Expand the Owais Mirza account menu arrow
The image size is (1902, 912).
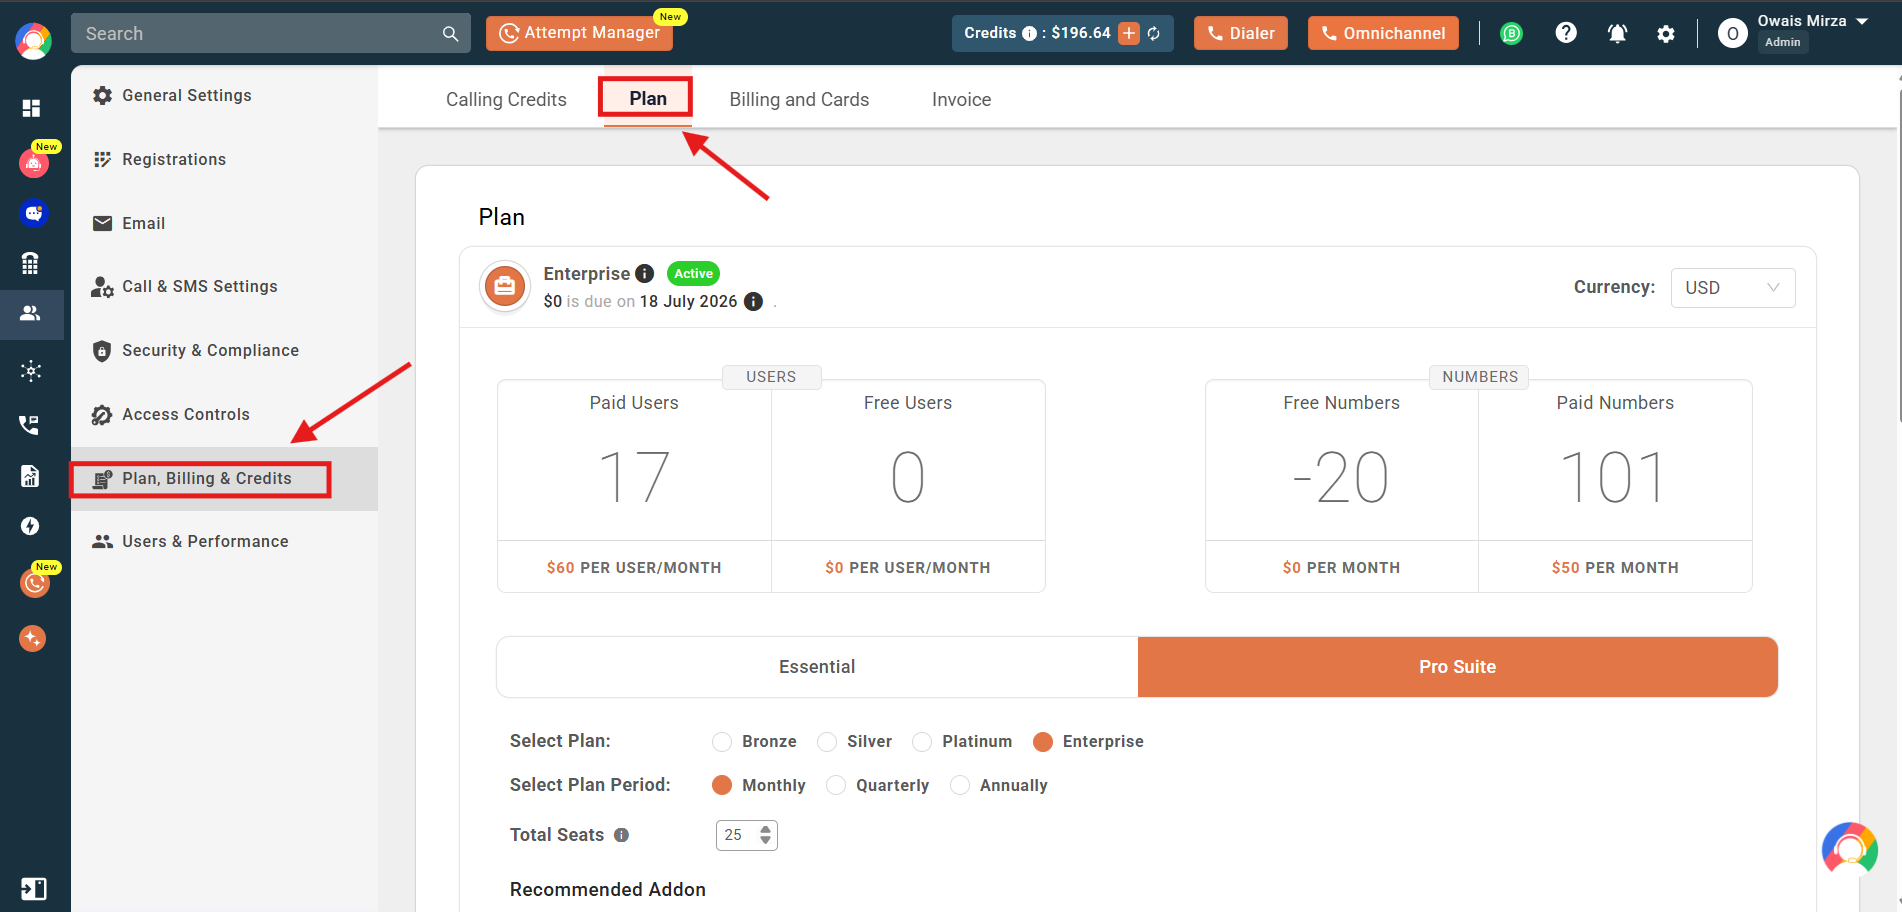[1862, 21]
